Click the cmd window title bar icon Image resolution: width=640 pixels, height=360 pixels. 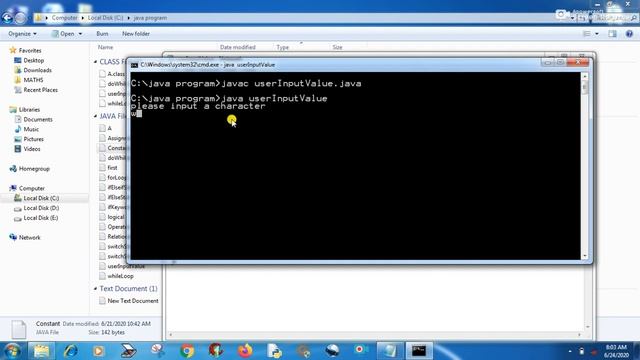134,65
